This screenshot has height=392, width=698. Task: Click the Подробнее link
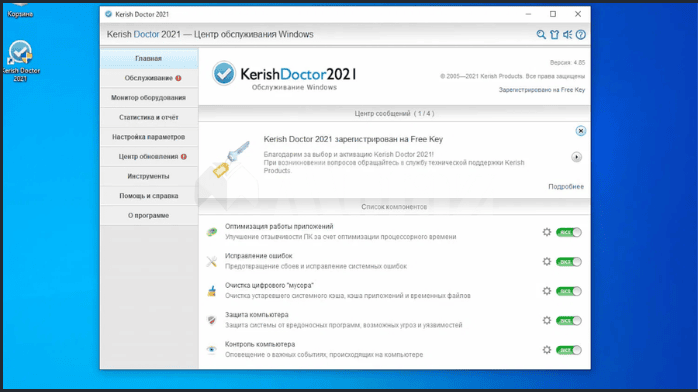(x=566, y=187)
